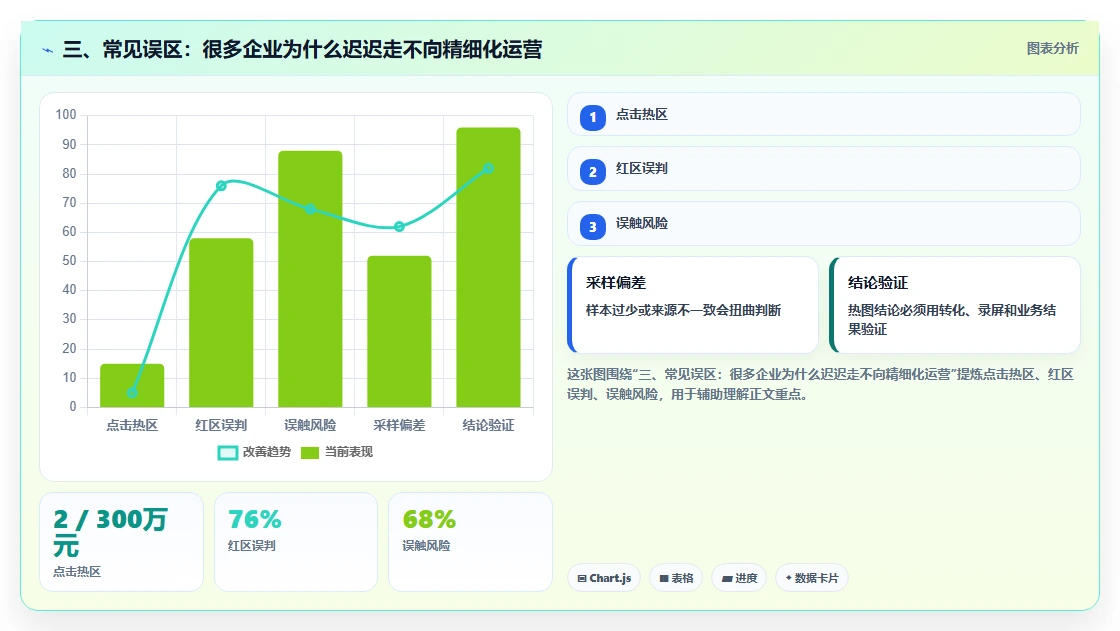Toggle the 改善趋势 legend swatch
The height and width of the screenshot is (631, 1120).
(x=227, y=452)
